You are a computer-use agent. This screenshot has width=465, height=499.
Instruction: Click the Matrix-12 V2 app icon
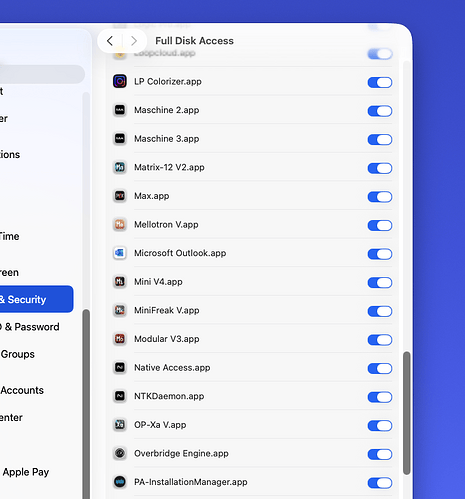pyautogui.click(x=120, y=167)
